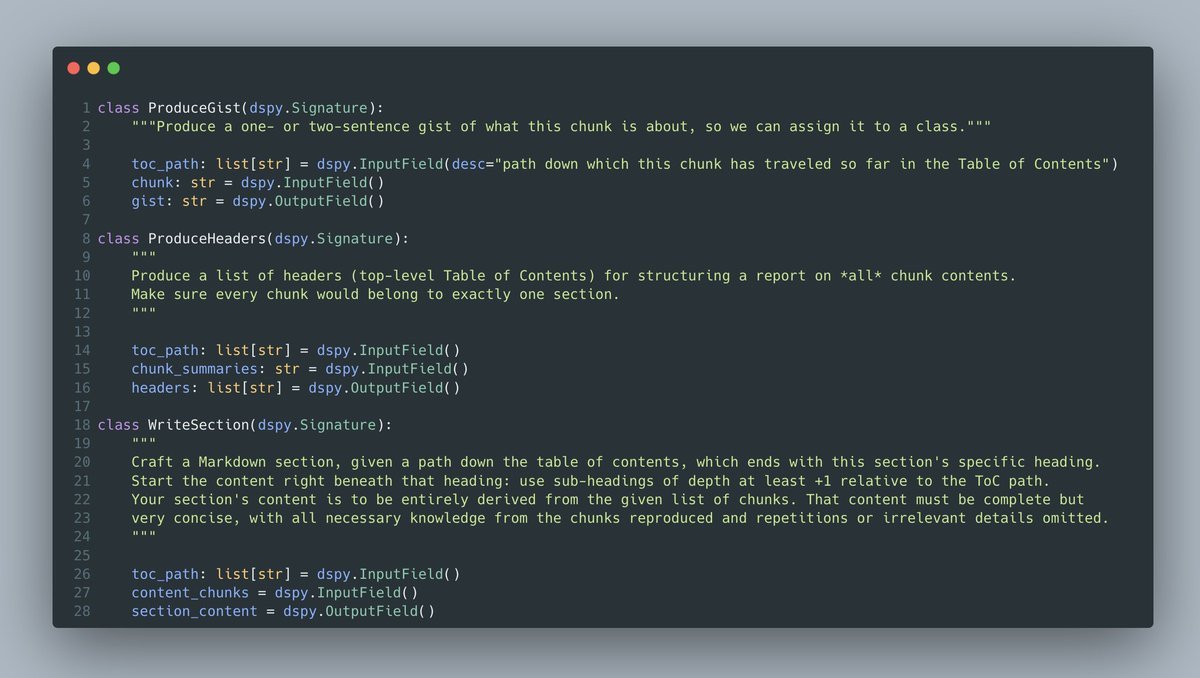Click the gist output field variable

(x=148, y=201)
